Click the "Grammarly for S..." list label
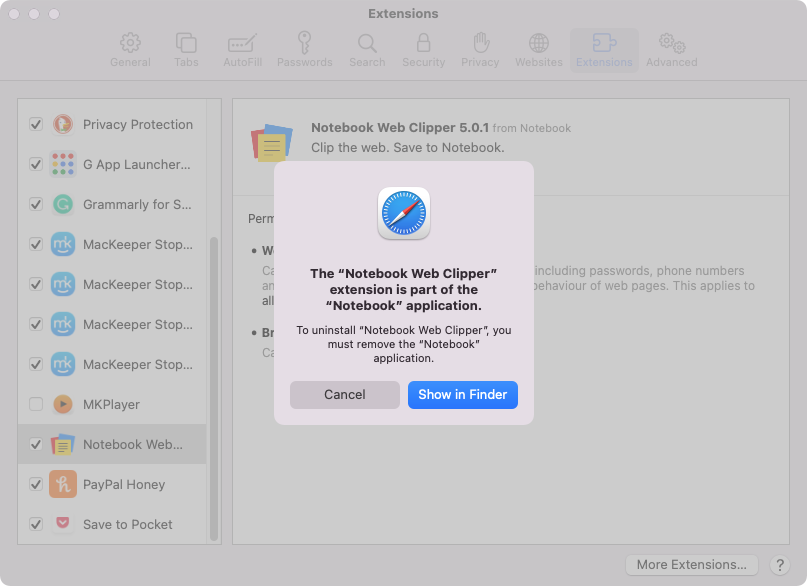The image size is (807, 586). (137, 205)
